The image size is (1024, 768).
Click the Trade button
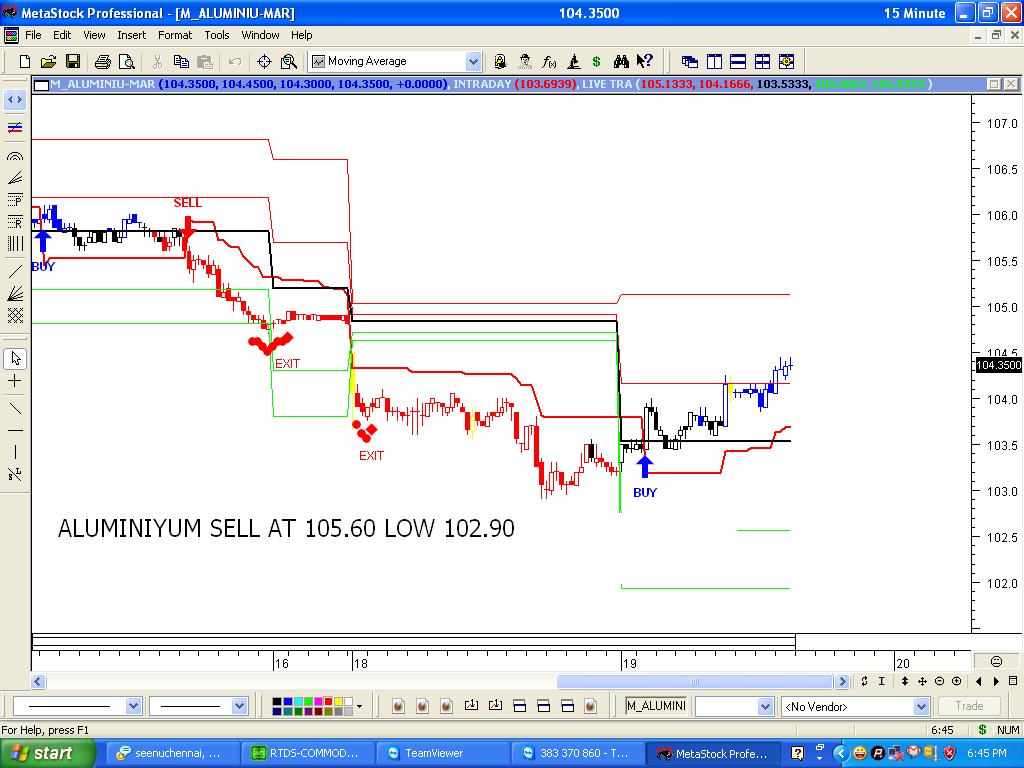(x=968, y=705)
